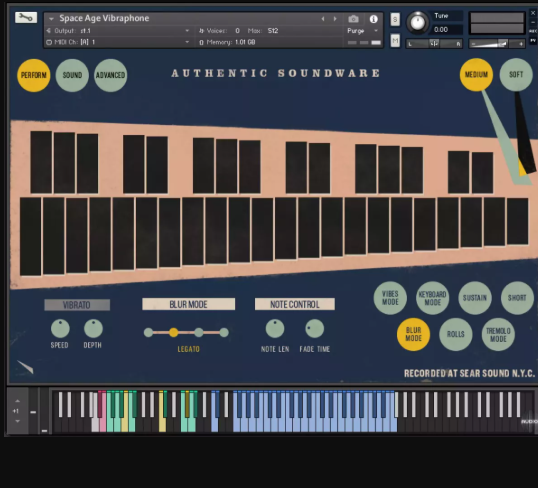Viewport: 538px width, 488px height.
Task: Select the ROLLS articulation
Action: point(456,334)
